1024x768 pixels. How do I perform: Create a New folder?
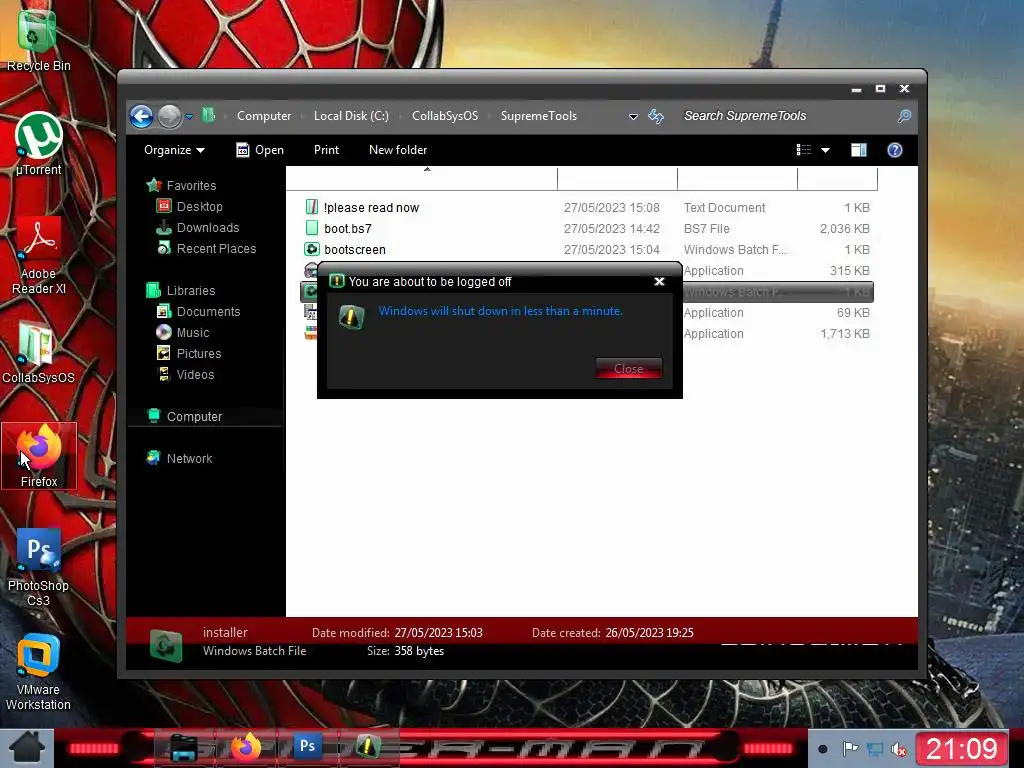pyautogui.click(x=398, y=150)
